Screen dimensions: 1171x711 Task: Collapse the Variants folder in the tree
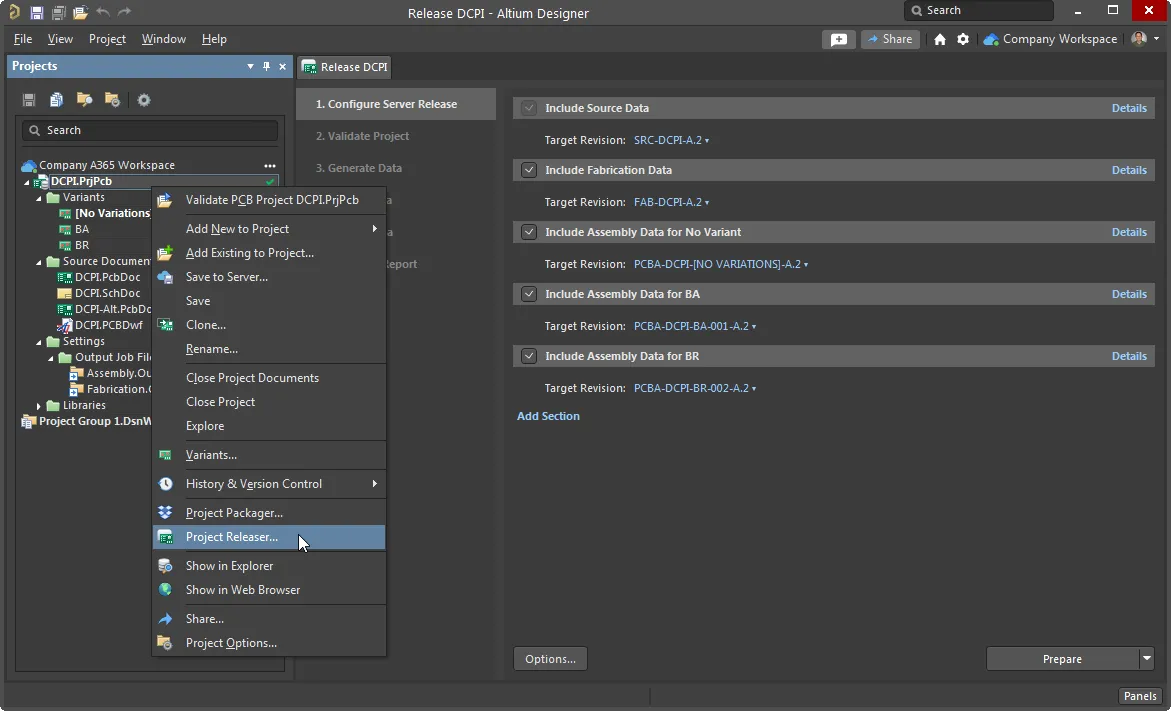point(39,198)
